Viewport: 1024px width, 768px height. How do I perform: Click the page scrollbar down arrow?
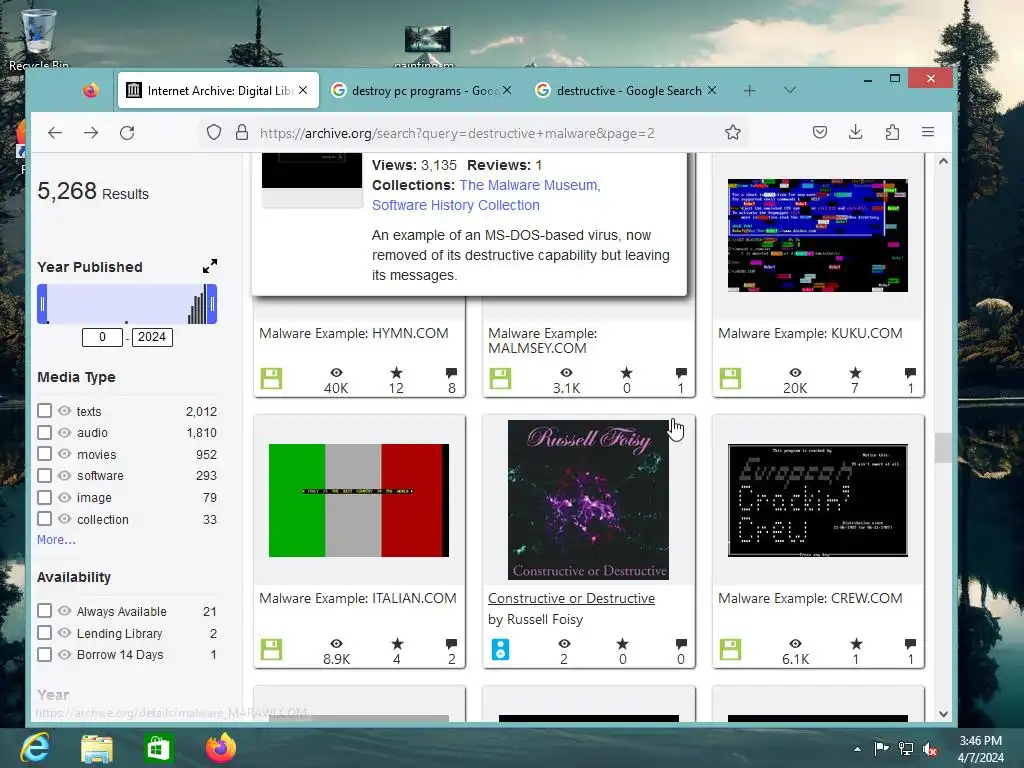(943, 713)
